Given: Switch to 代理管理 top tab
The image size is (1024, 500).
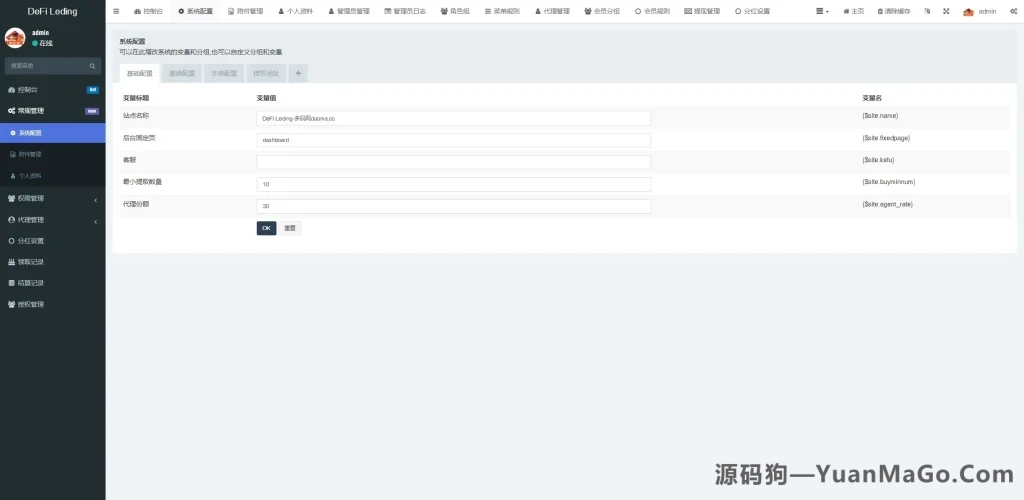Looking at the screenshot, I should (x=552, y=11).
